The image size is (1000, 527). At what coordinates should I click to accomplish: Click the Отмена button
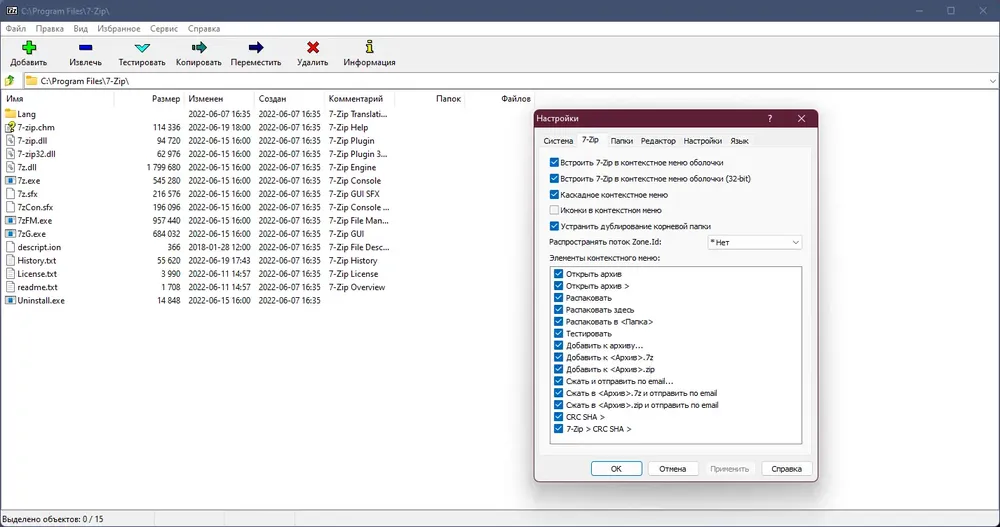(x=673, y=469)
